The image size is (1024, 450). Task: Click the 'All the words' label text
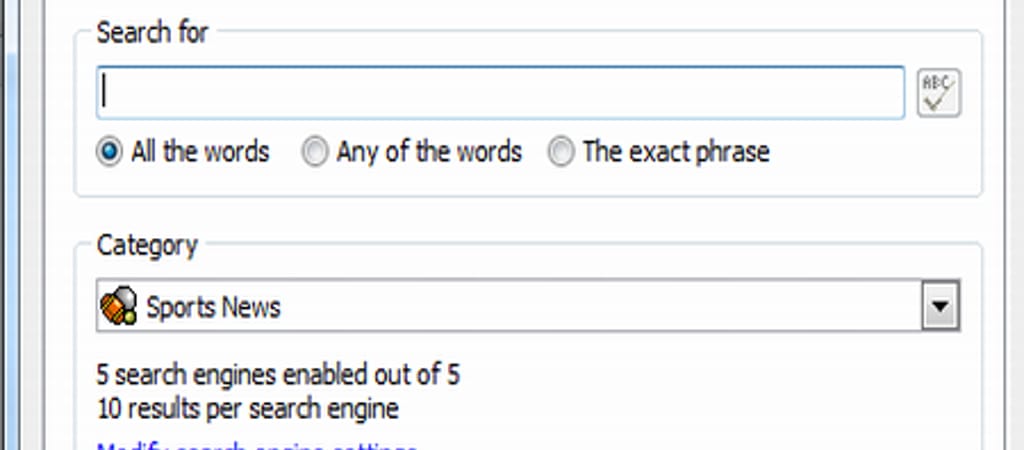pos(200,152)
